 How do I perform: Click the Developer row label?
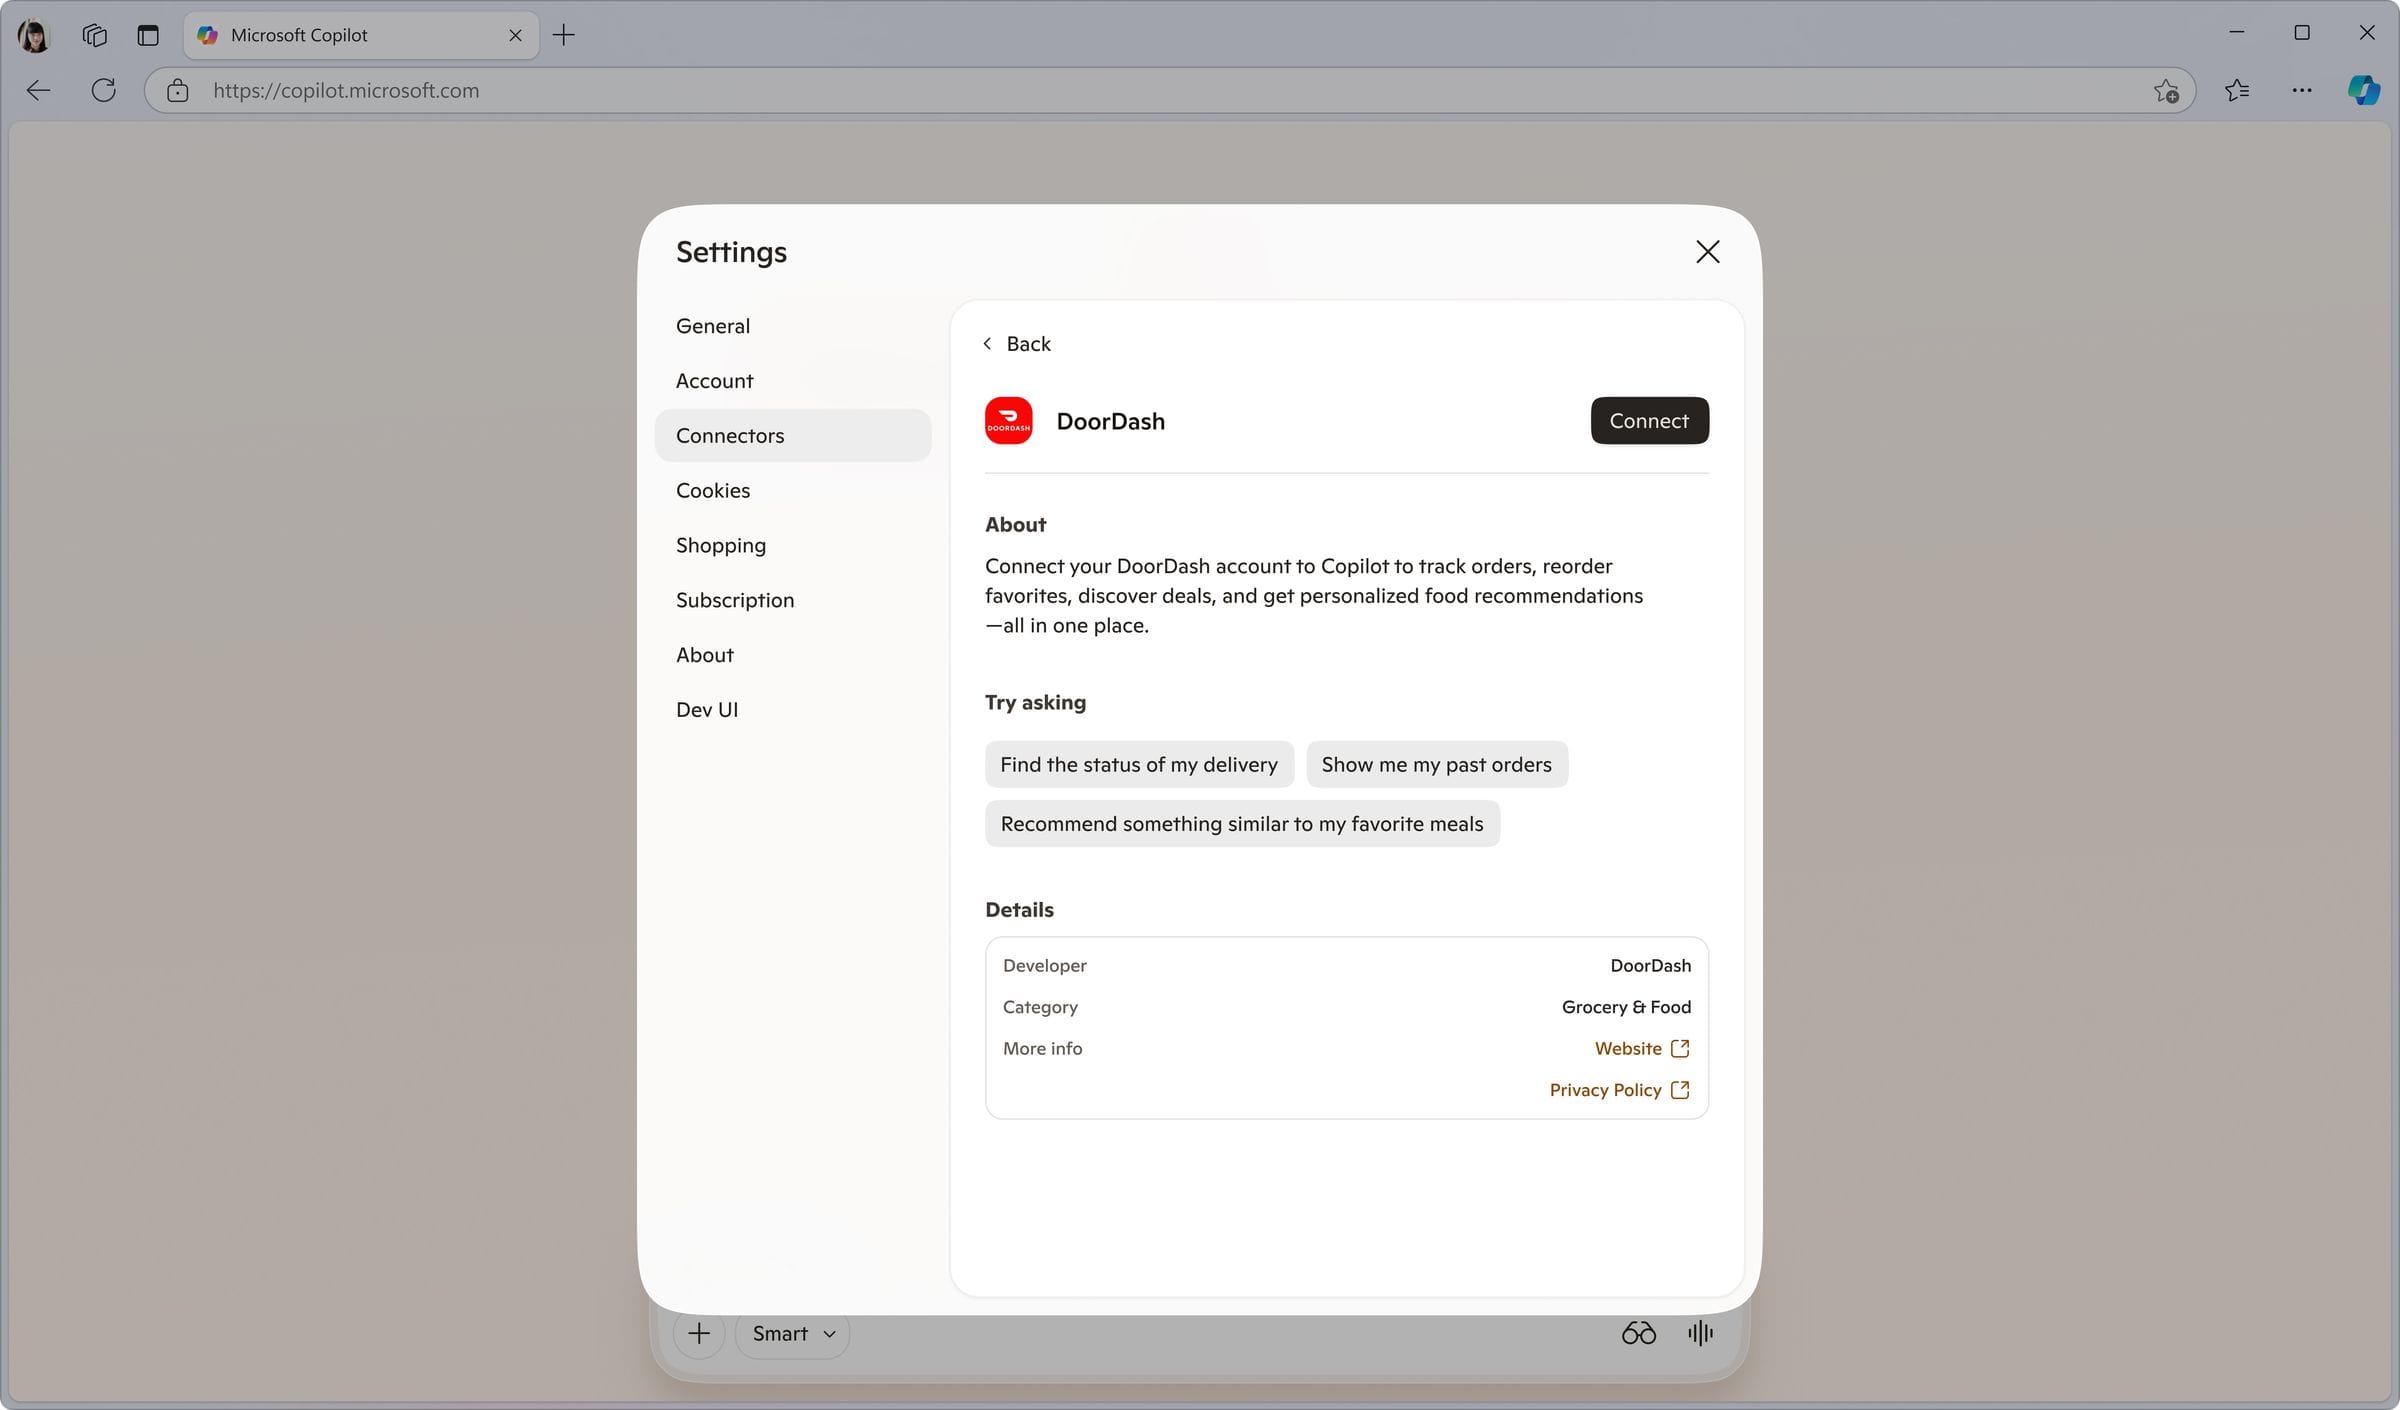[1044, 966]
